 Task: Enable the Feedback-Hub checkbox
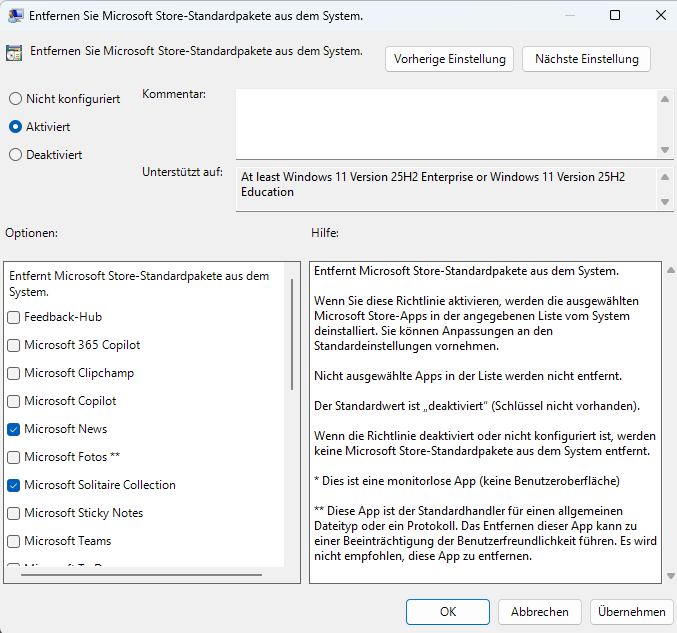coord(14,317)
